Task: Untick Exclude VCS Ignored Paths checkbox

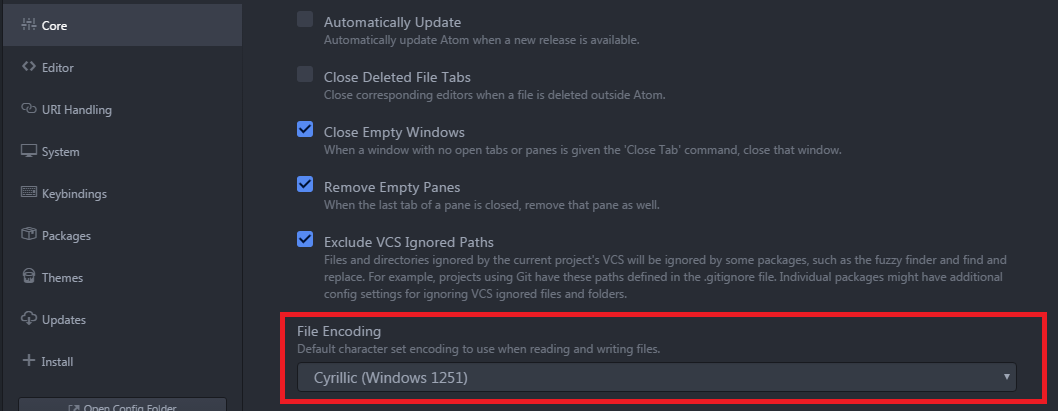Action: (305, 239)
